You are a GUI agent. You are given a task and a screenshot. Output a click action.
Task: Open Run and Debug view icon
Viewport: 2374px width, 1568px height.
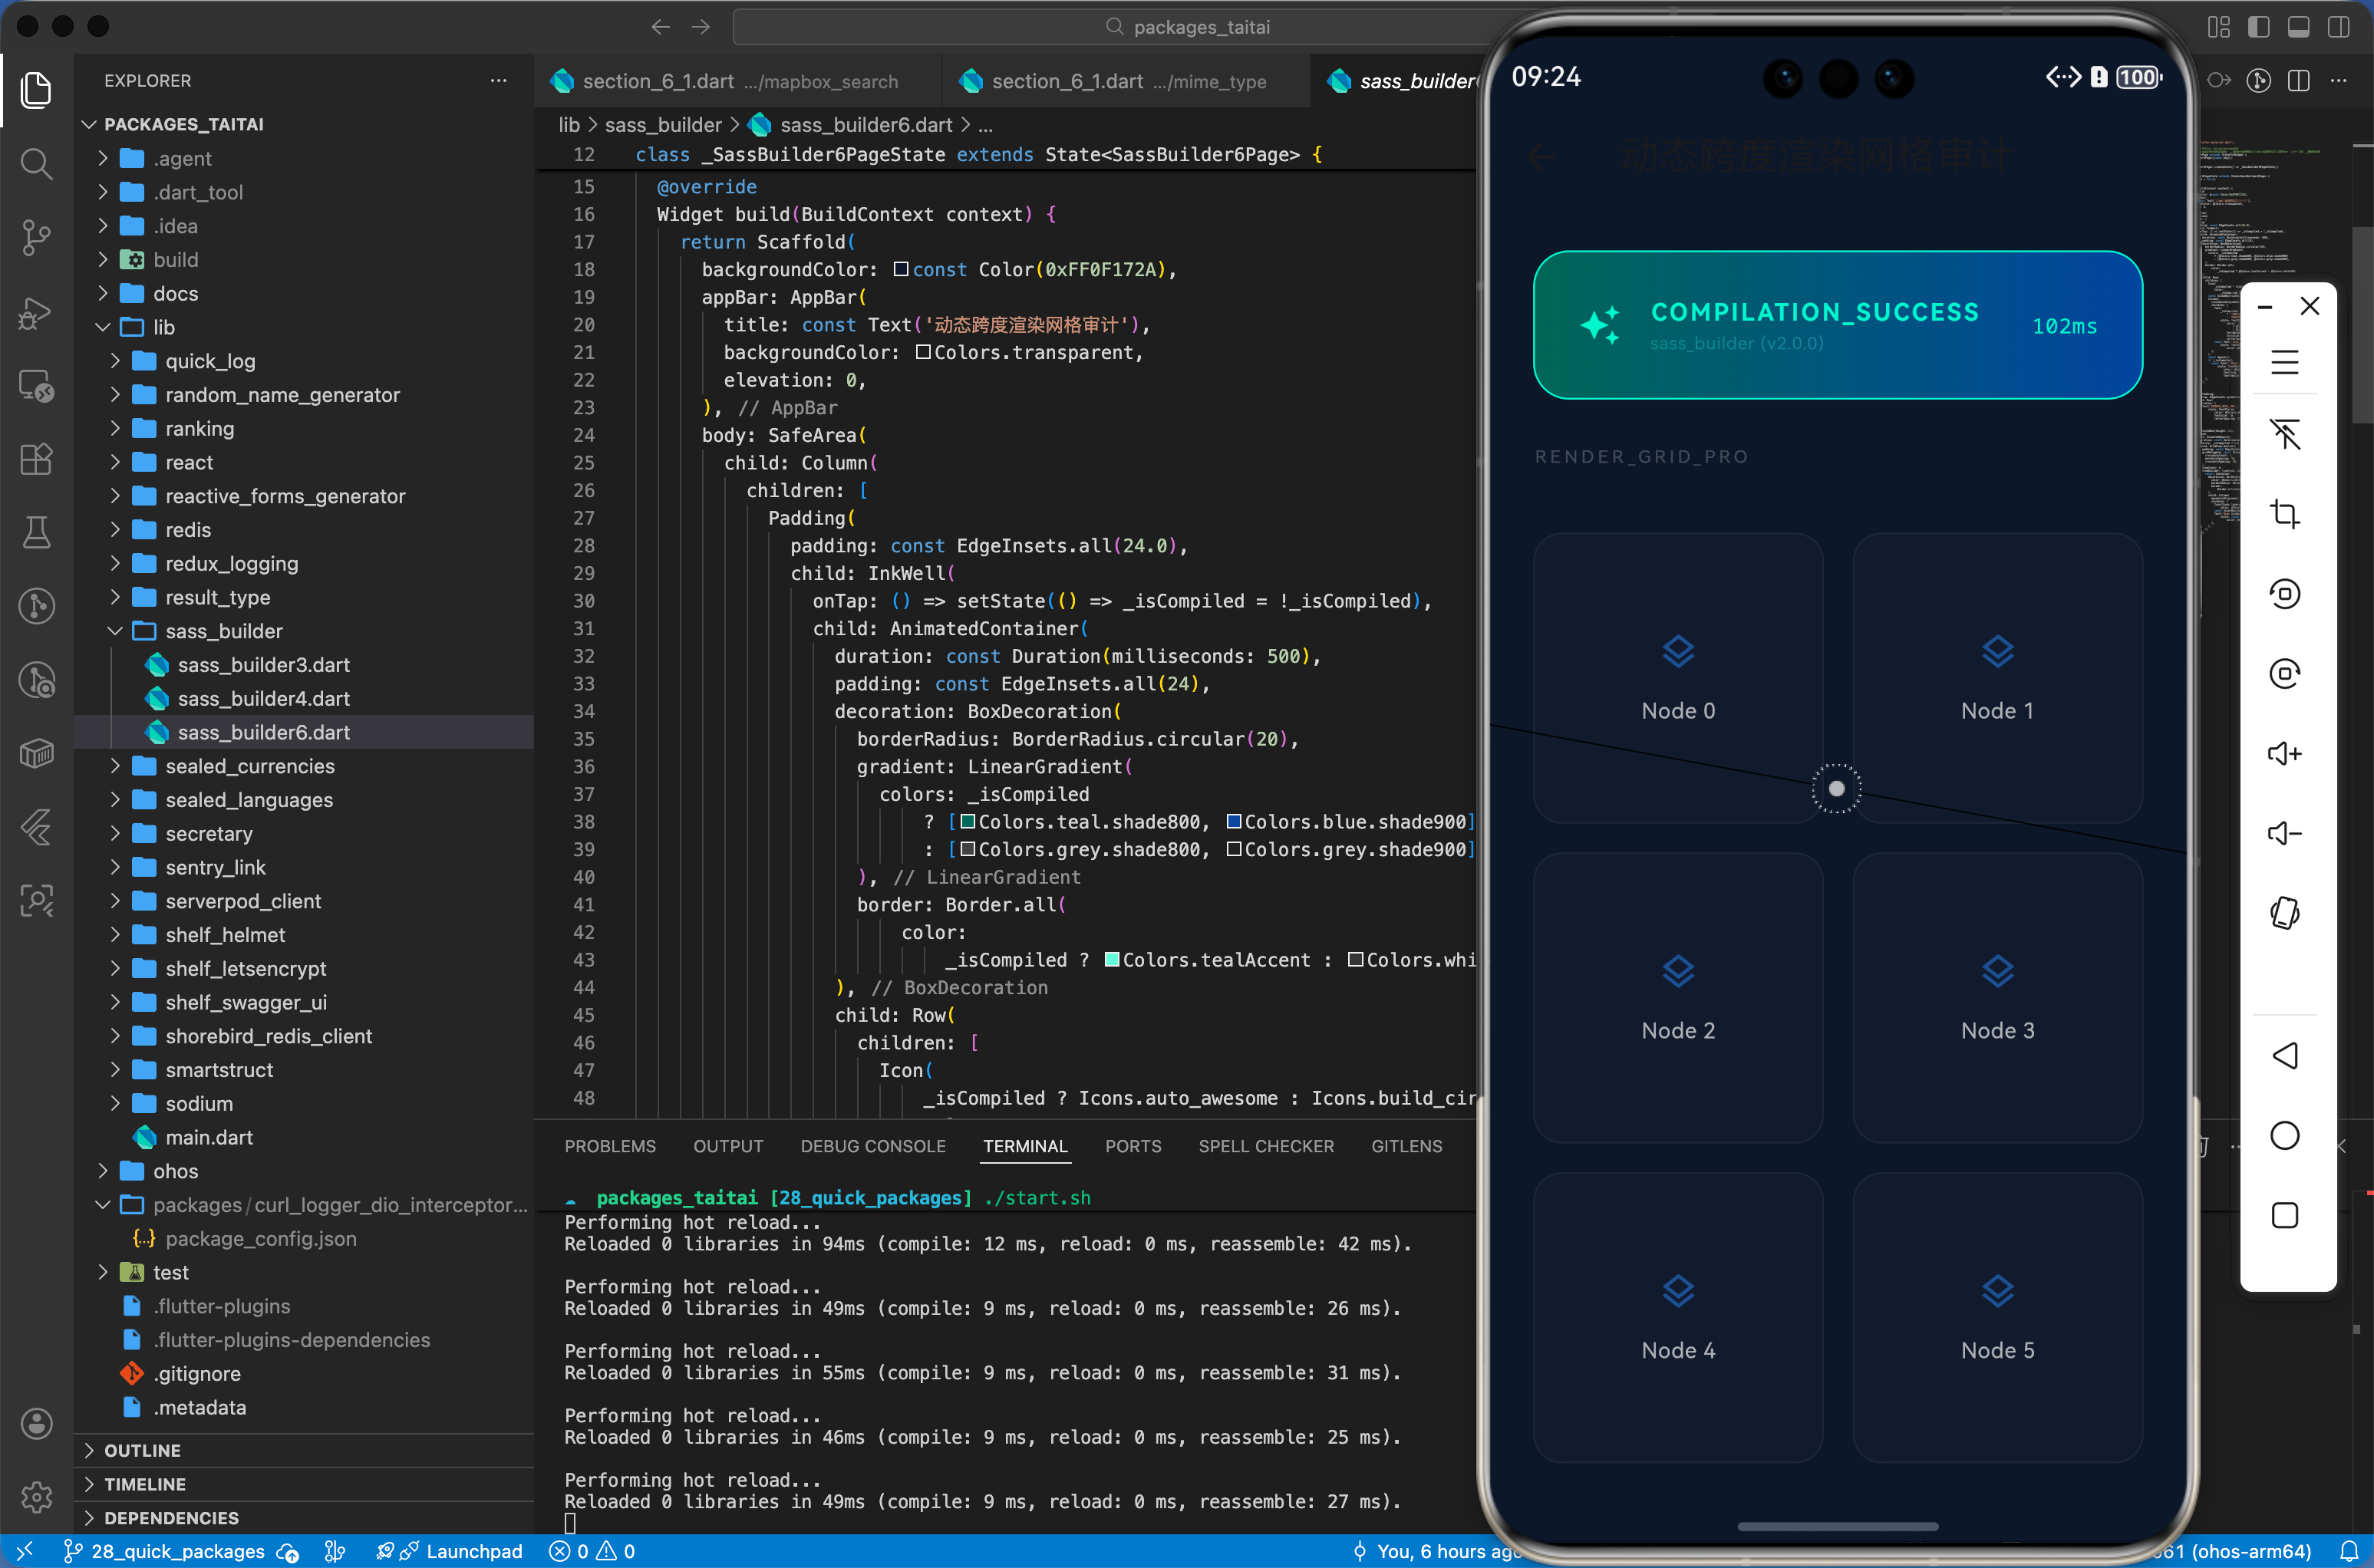(36, 312)
